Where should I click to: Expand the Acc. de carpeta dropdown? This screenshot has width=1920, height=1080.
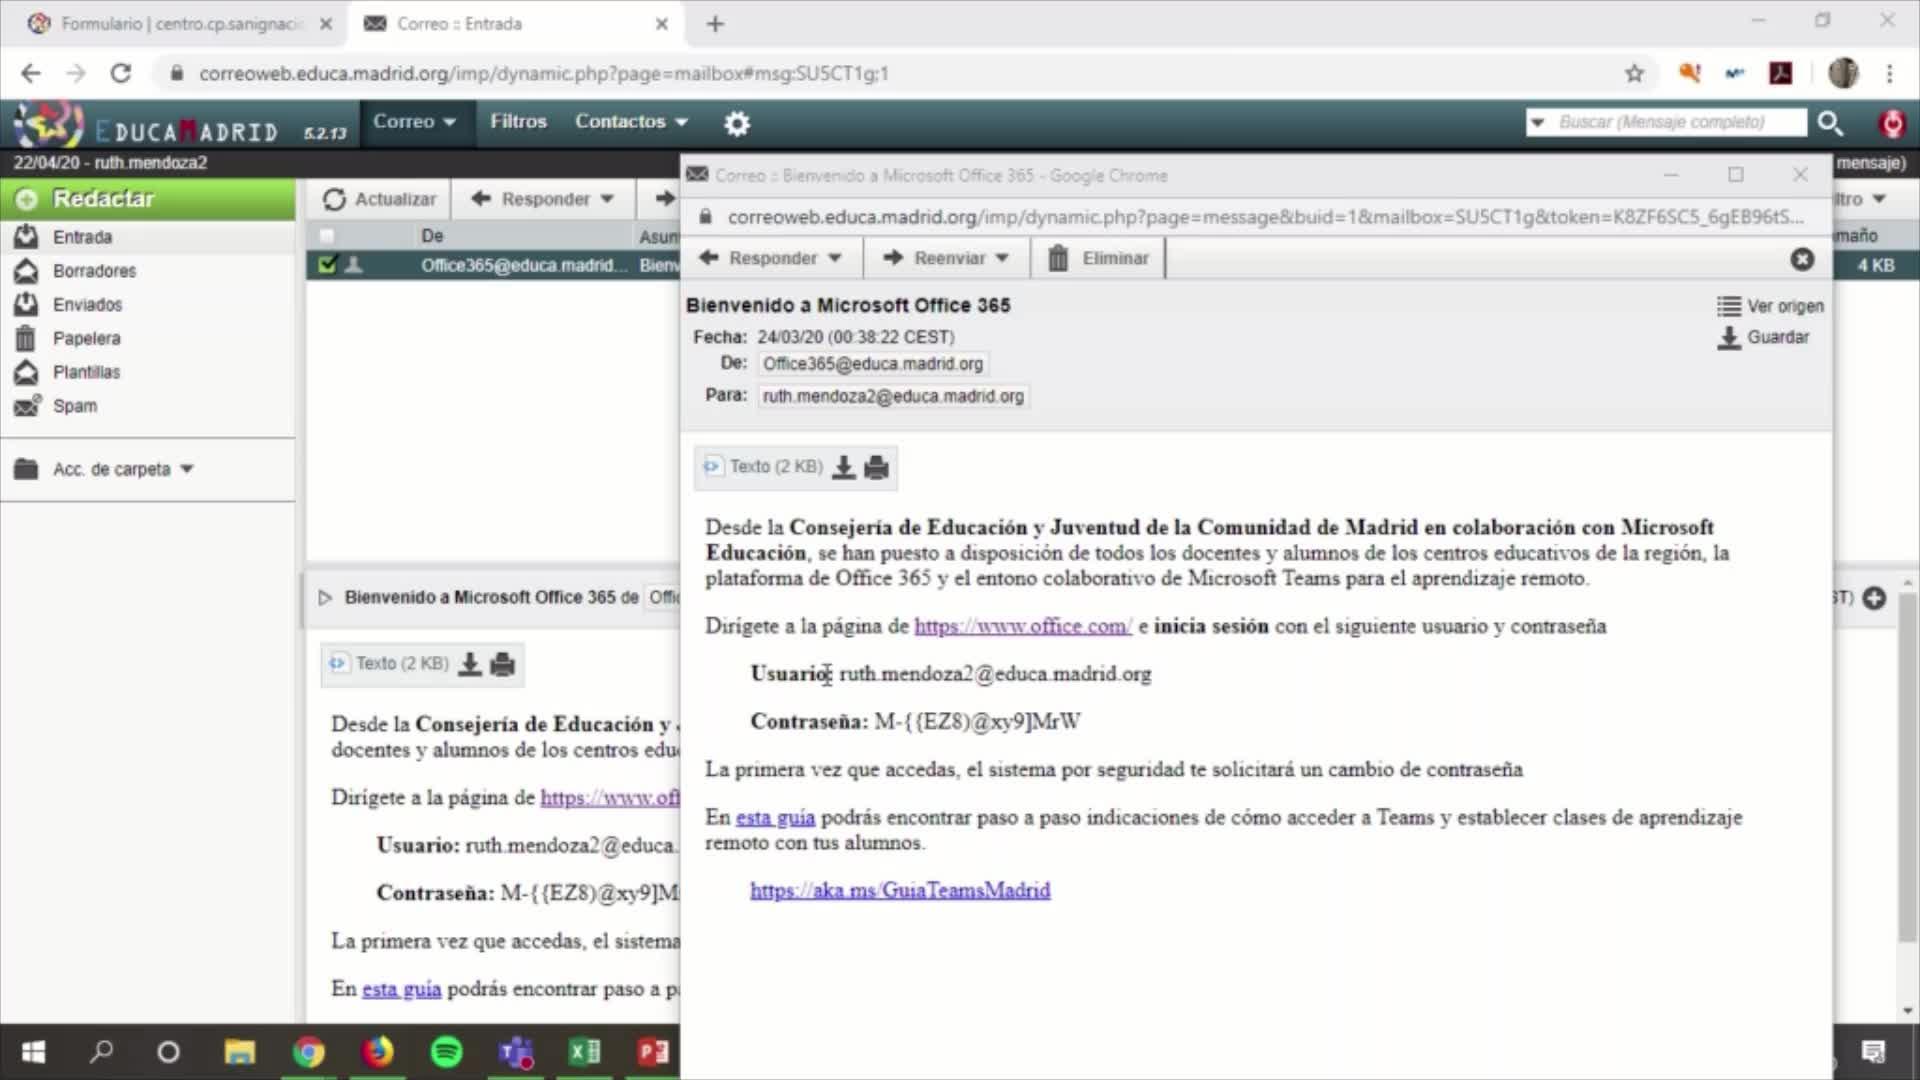pyautogui.click(x=186, y=469)
